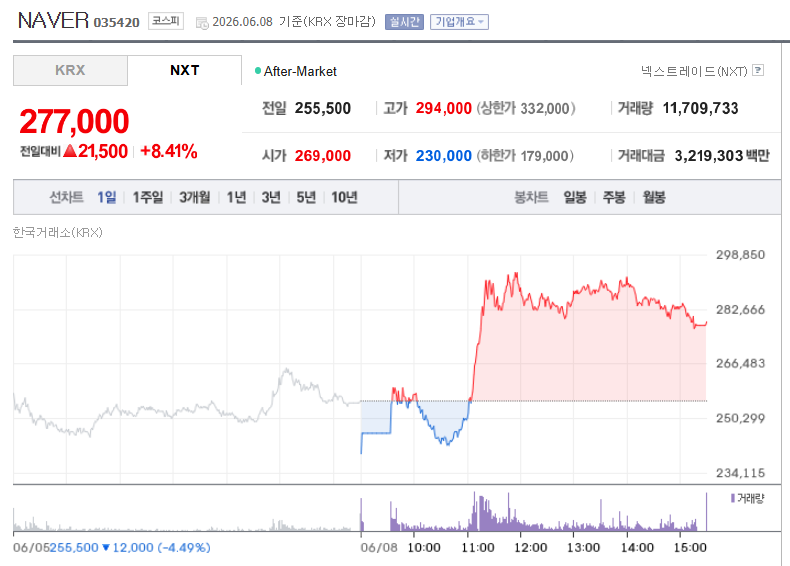Click the stock code 035420

pyautogui.click(x=116, y=23)
